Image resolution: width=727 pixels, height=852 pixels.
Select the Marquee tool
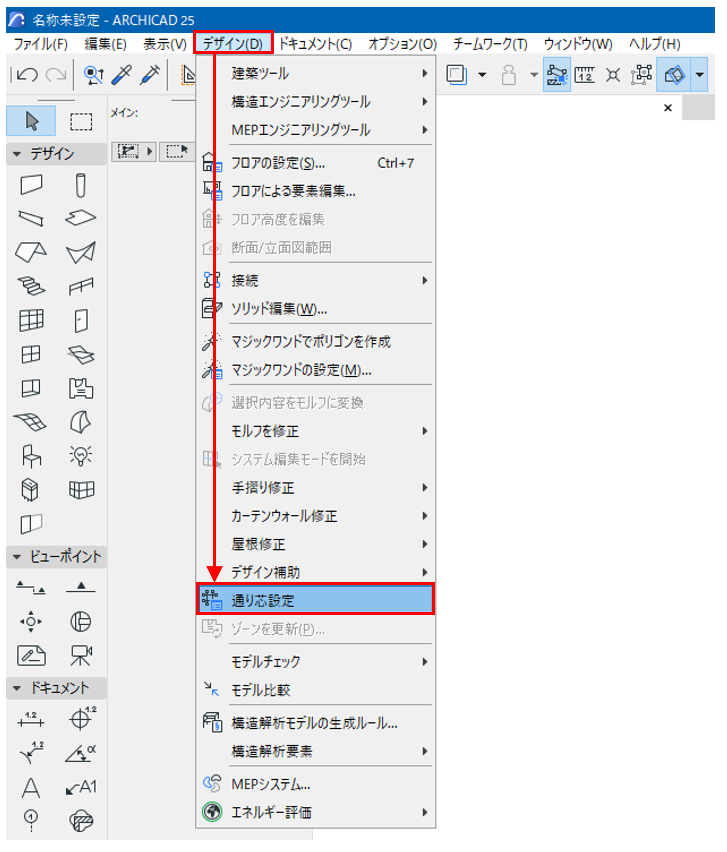tap(81, 121)
